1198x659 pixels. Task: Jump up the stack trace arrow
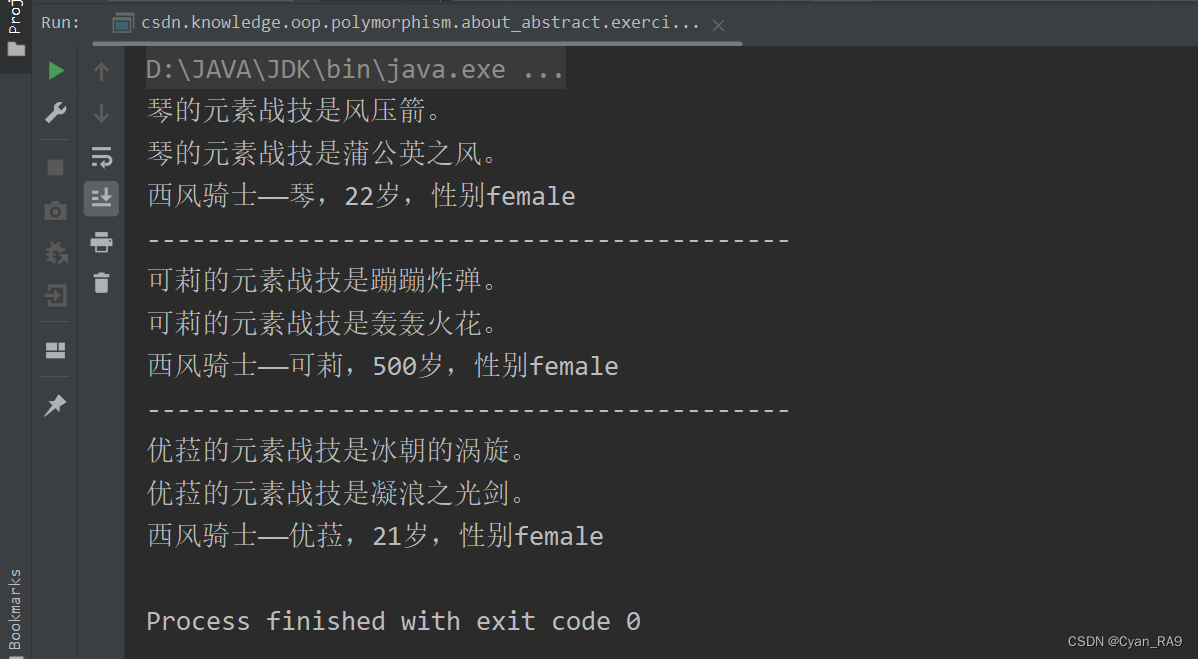pyautogui.click(x=101, y=71)
